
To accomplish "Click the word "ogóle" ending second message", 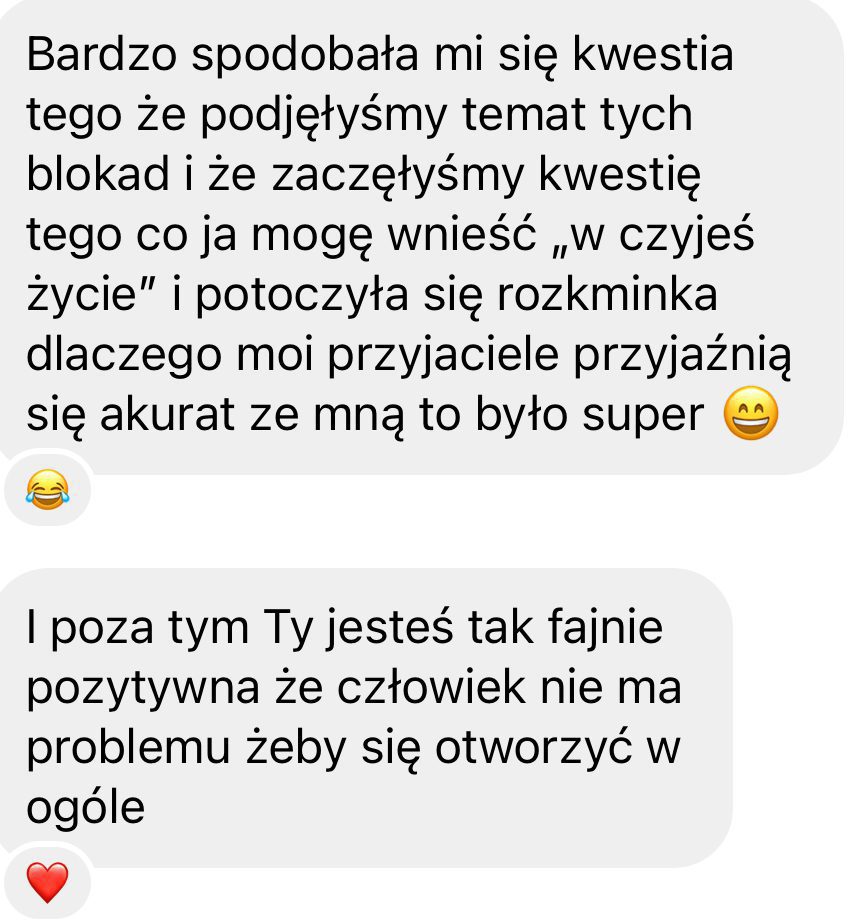I will tap(86, 809).
